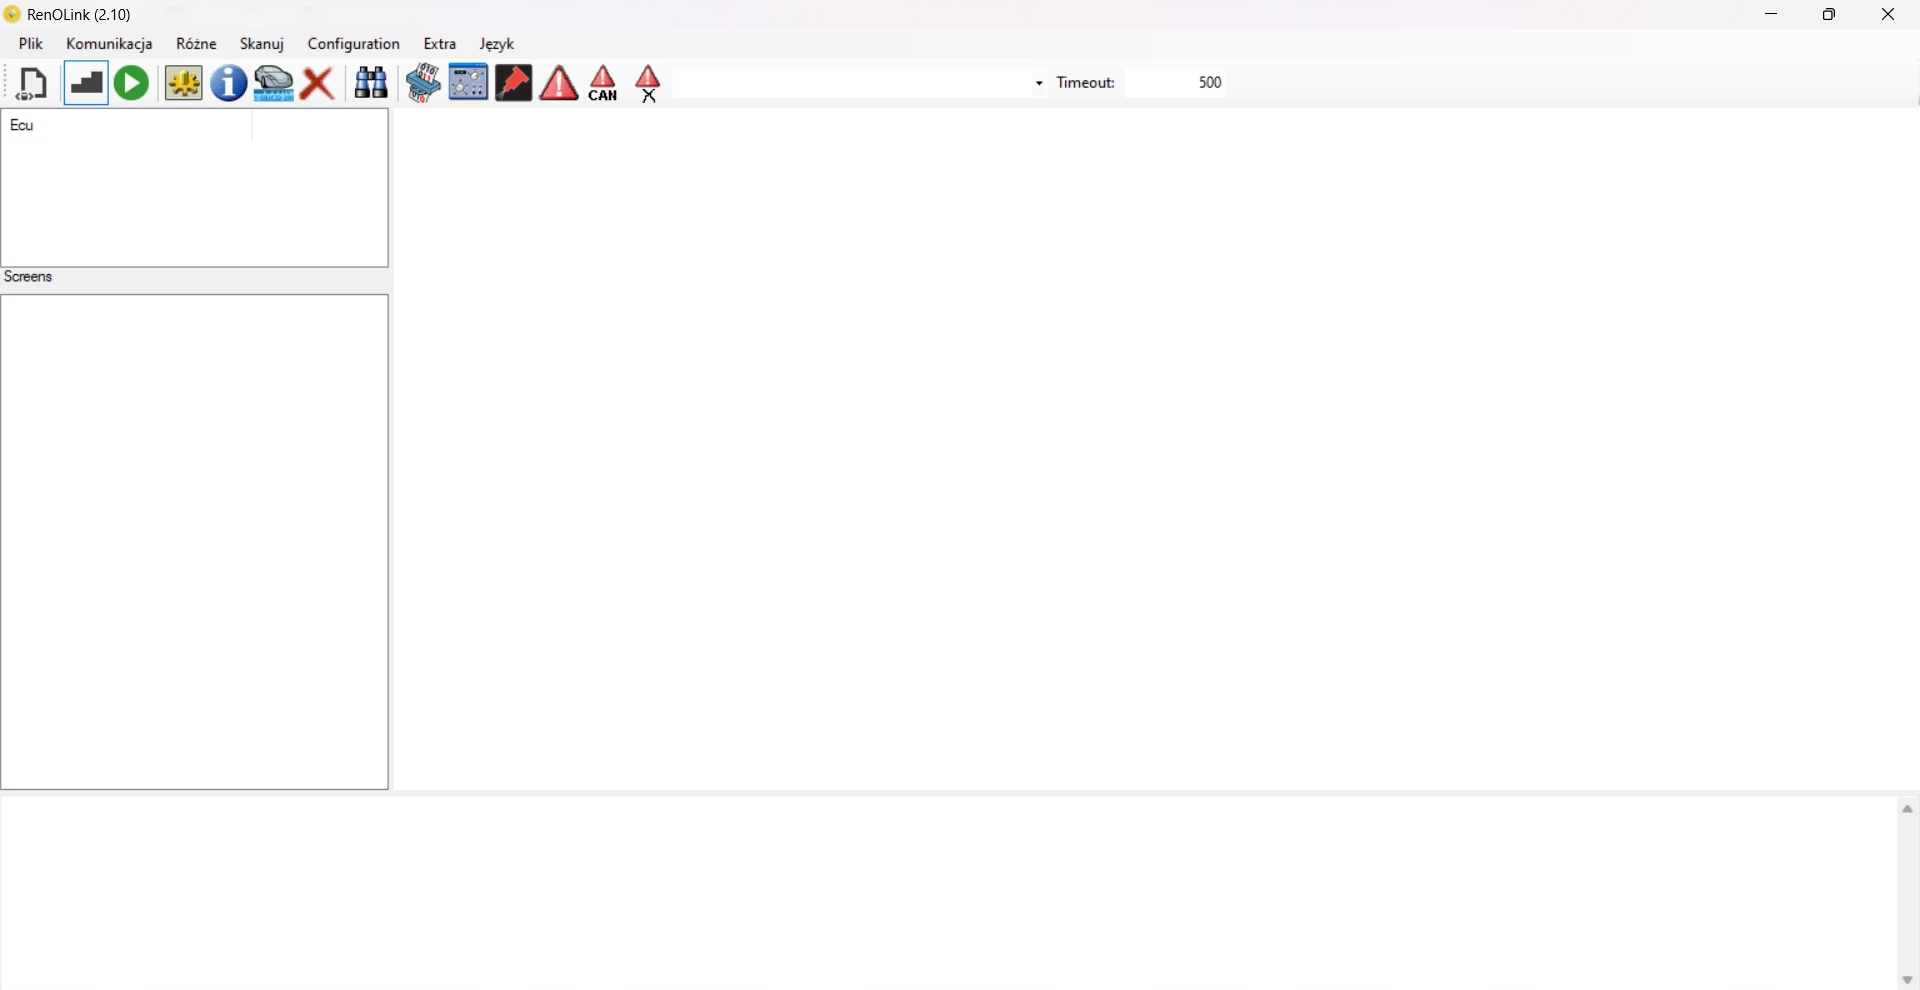This screenshot has height=990, width=1920.
Task: Open the Komunikacja menu
Action: coord(110,44)
